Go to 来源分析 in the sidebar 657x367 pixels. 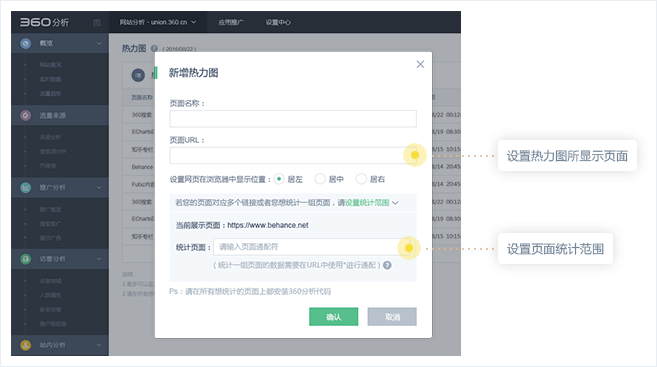tap(50, 137)
